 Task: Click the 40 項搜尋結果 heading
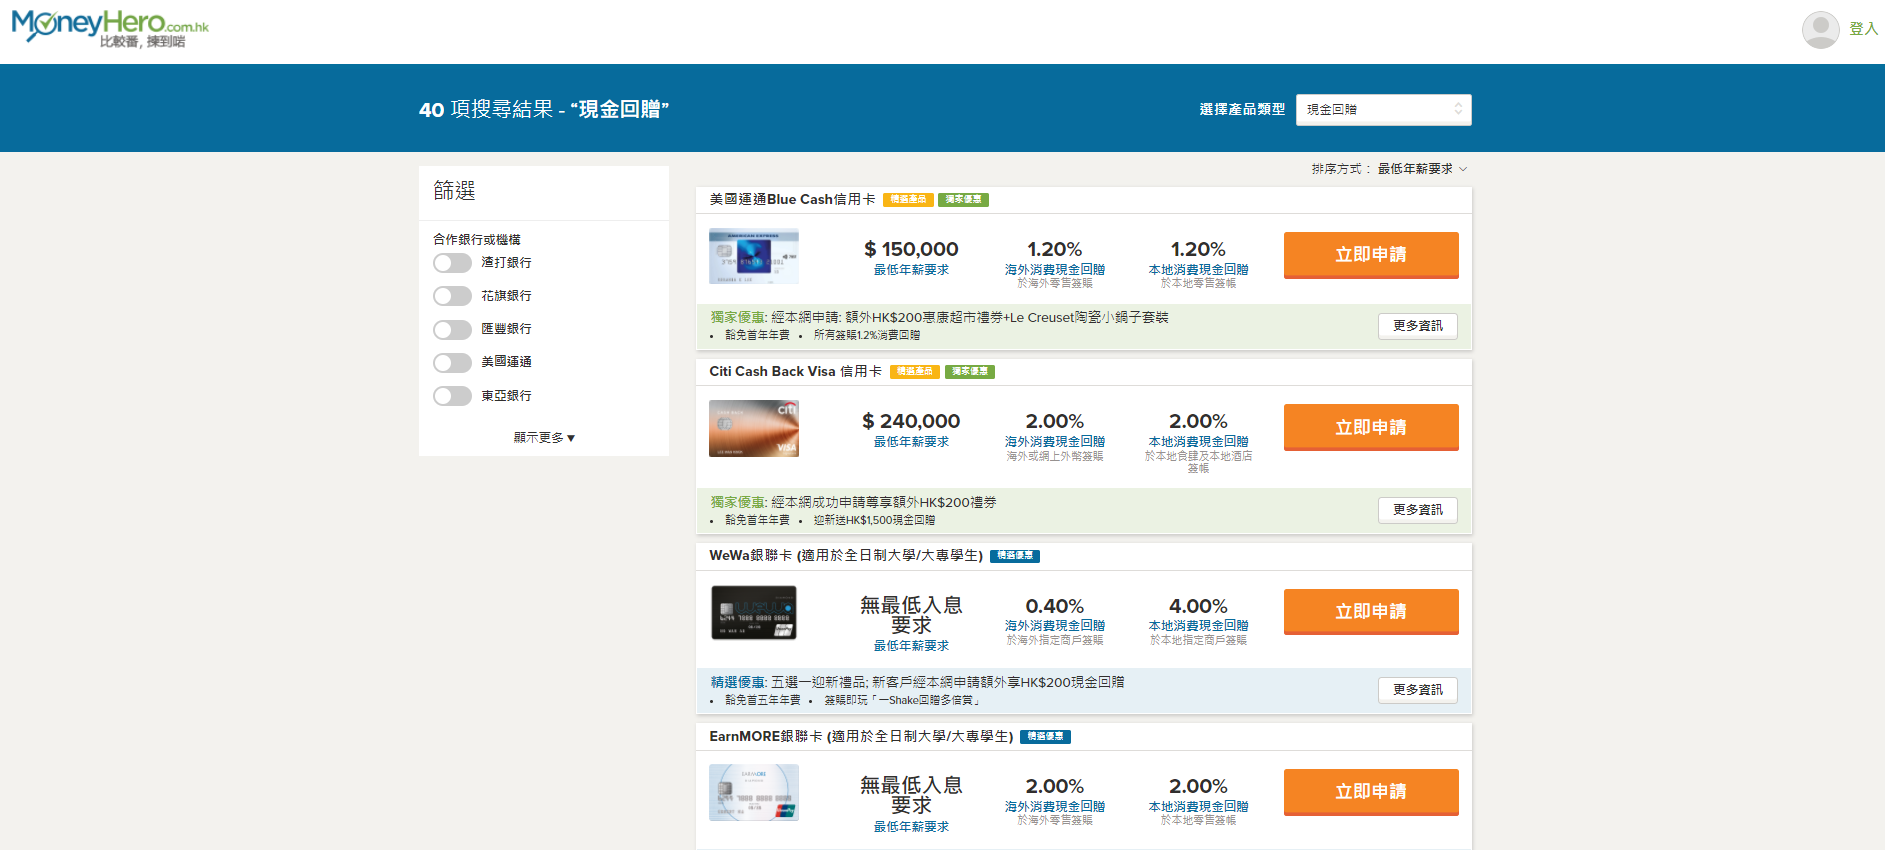pos(544,110)
